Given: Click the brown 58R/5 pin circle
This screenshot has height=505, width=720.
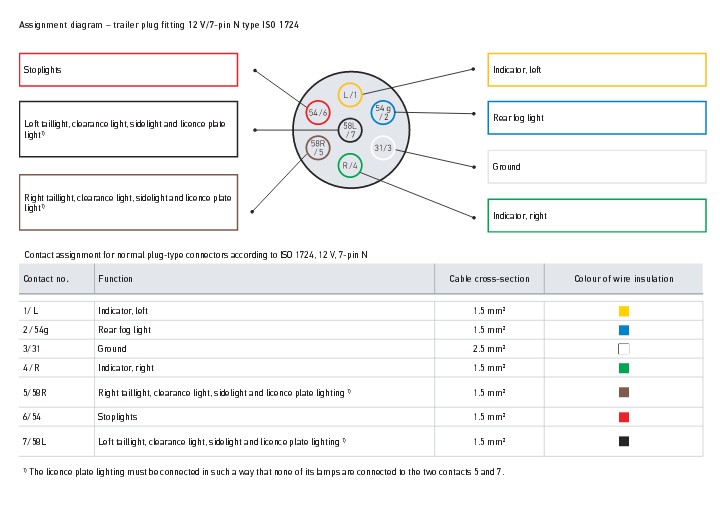Looking at the screenshot, I should point(318,148).
